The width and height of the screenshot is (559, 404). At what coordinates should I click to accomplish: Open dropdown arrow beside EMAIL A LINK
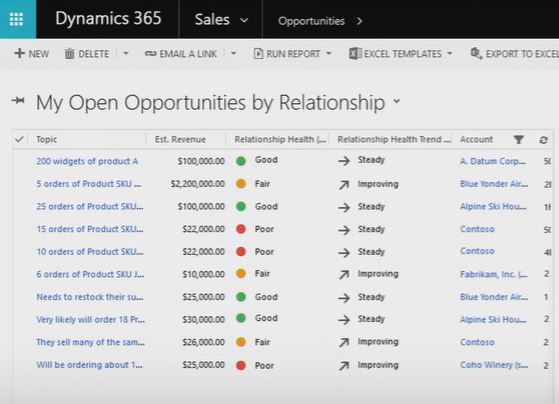click(x=234, y=53)
